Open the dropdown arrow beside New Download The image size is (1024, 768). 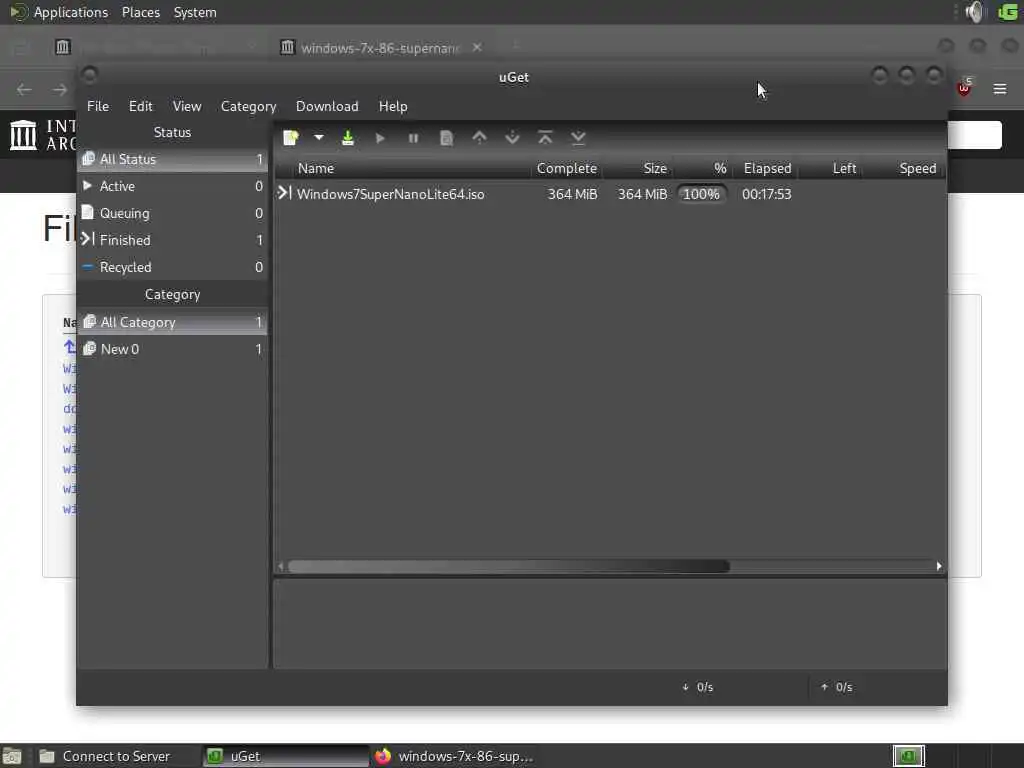pyautogui.click(x=319, y=138)
